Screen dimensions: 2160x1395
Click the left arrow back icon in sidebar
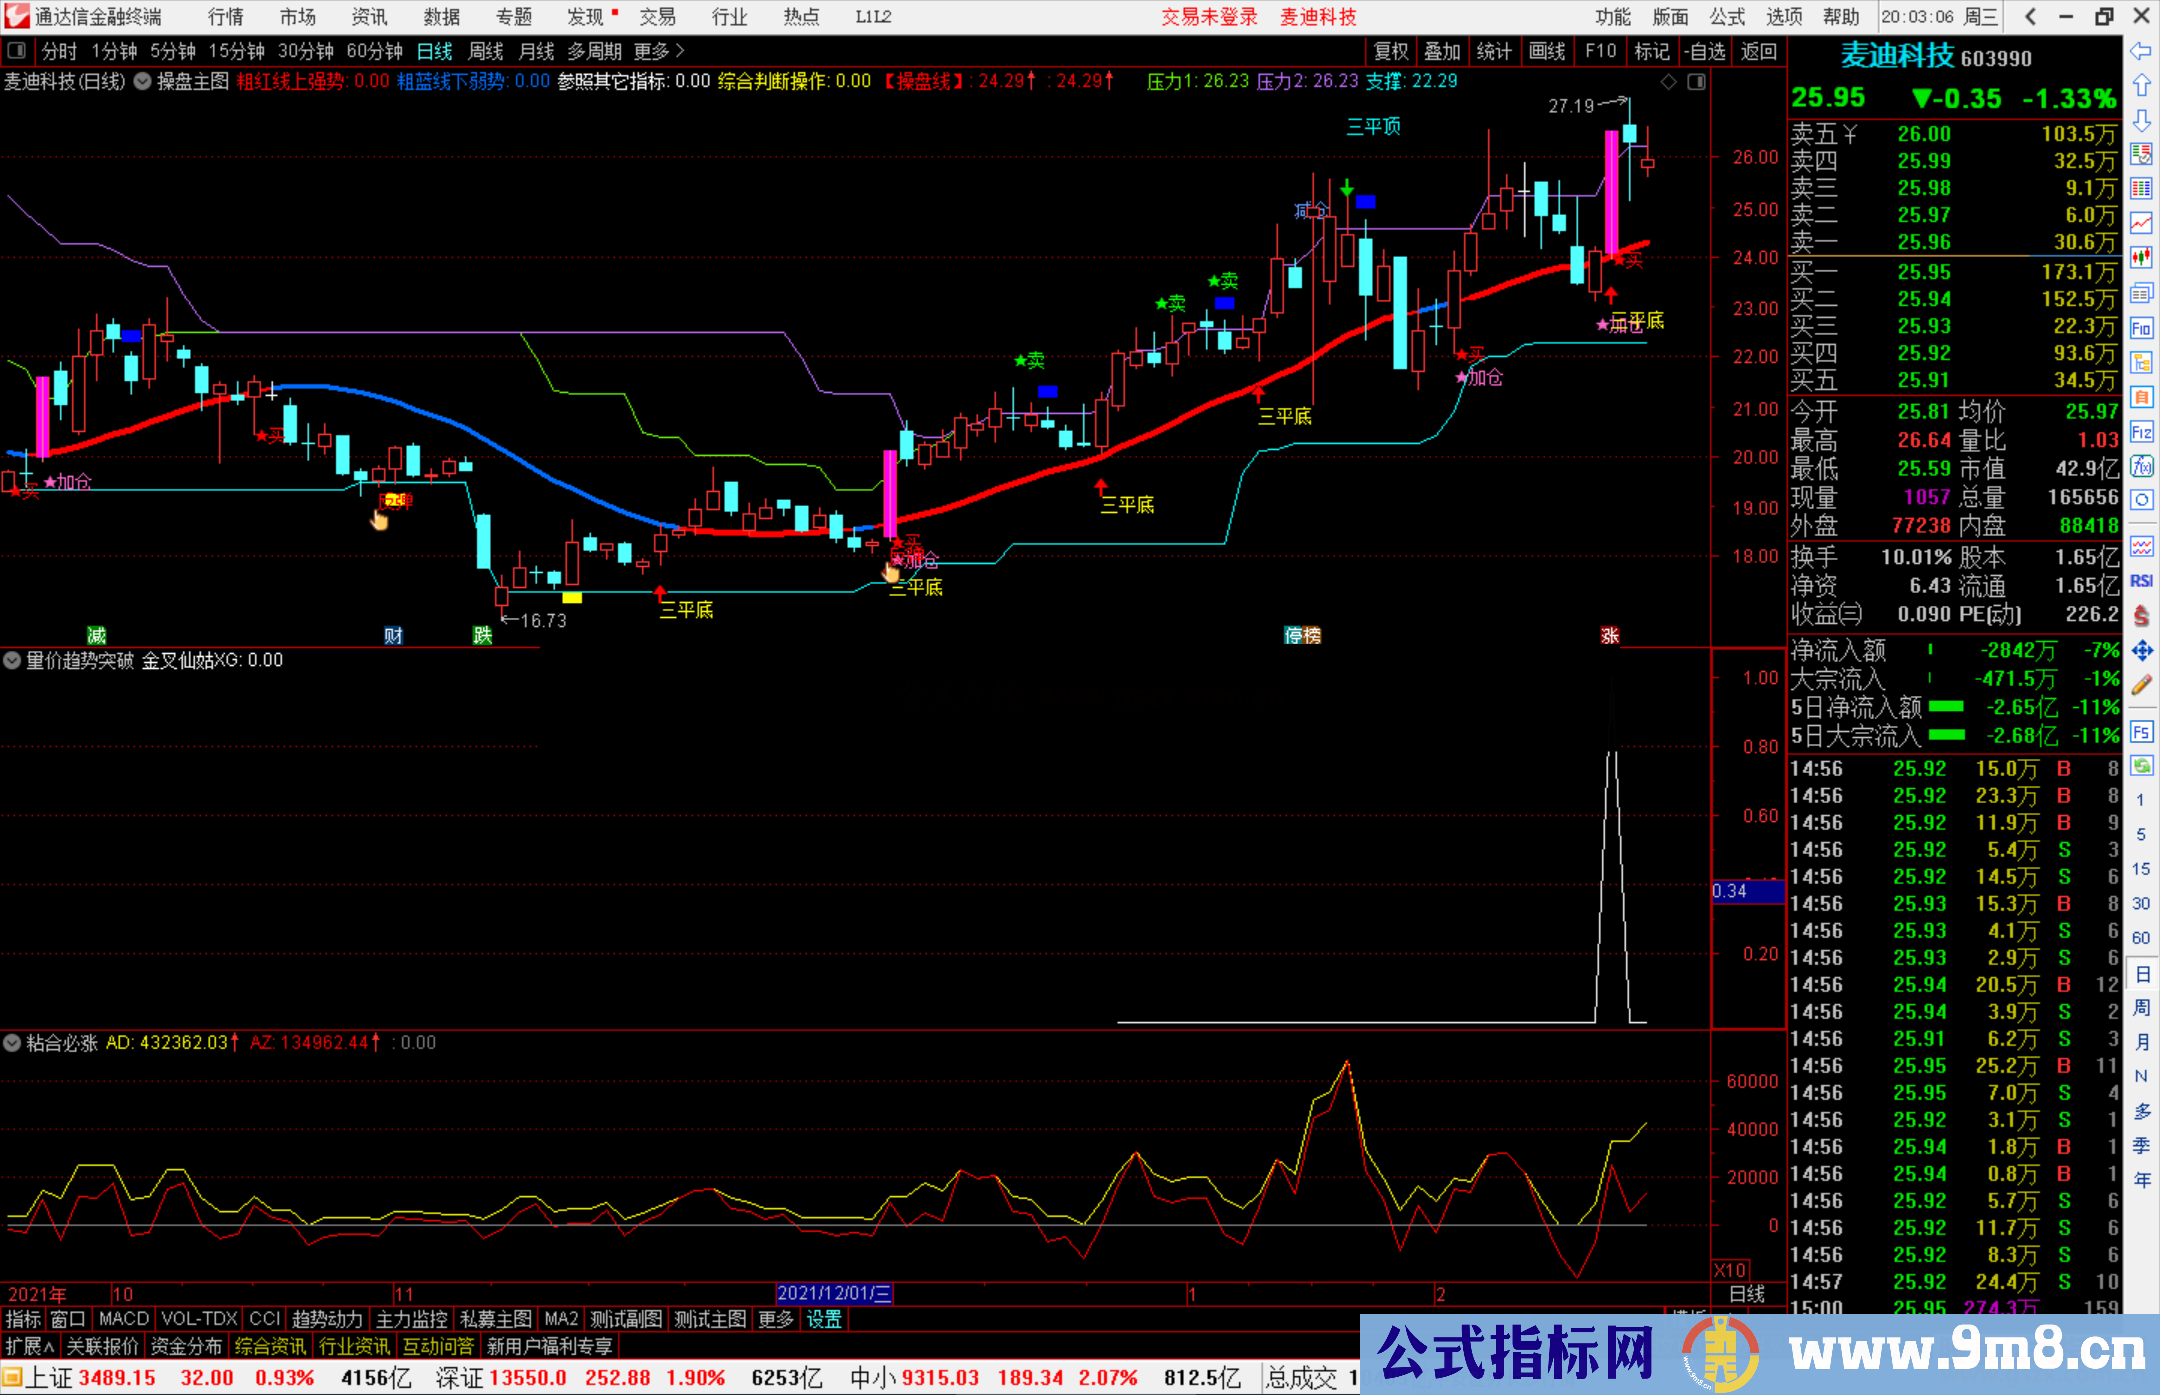(2141, 51)
